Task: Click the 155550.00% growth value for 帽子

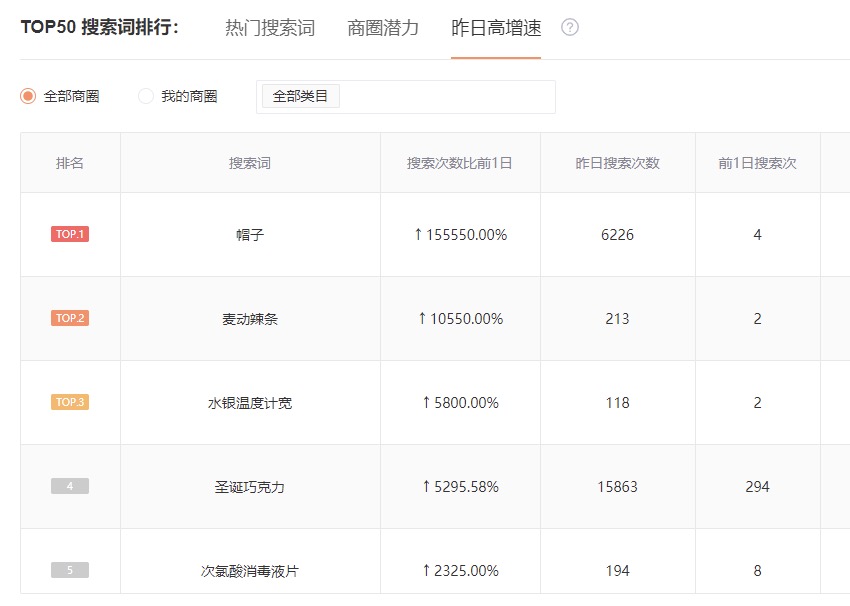Action: point(460,235)
